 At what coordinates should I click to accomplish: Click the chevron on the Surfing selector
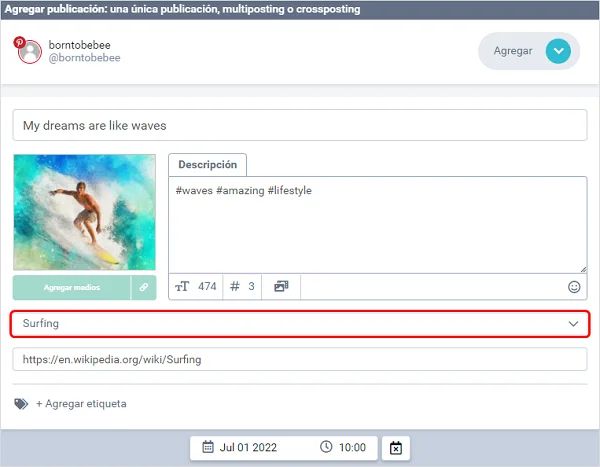click(573, 324)
